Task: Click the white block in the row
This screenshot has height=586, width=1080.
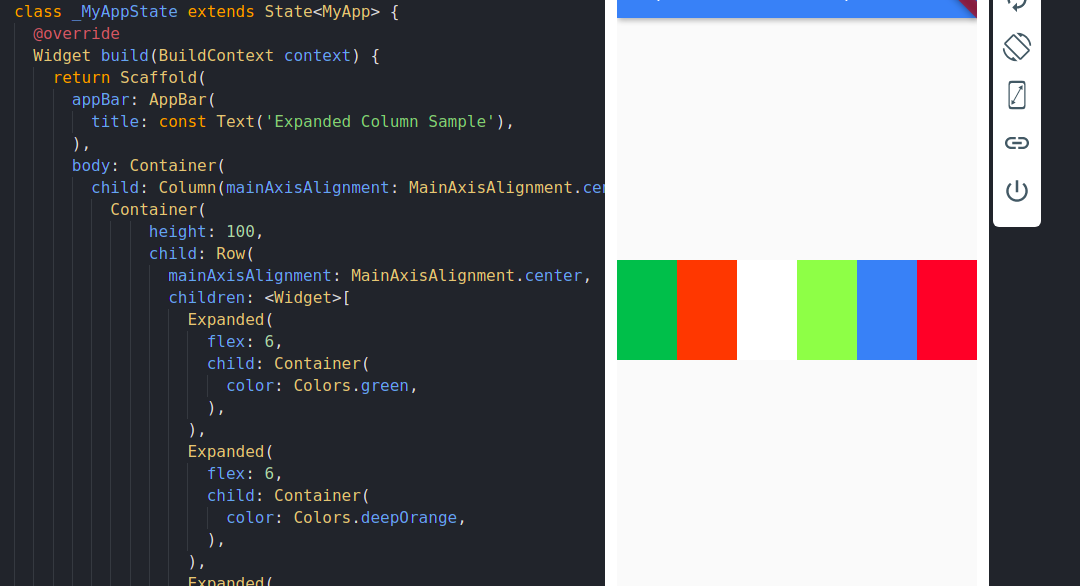Action: (x=767, y=310)
